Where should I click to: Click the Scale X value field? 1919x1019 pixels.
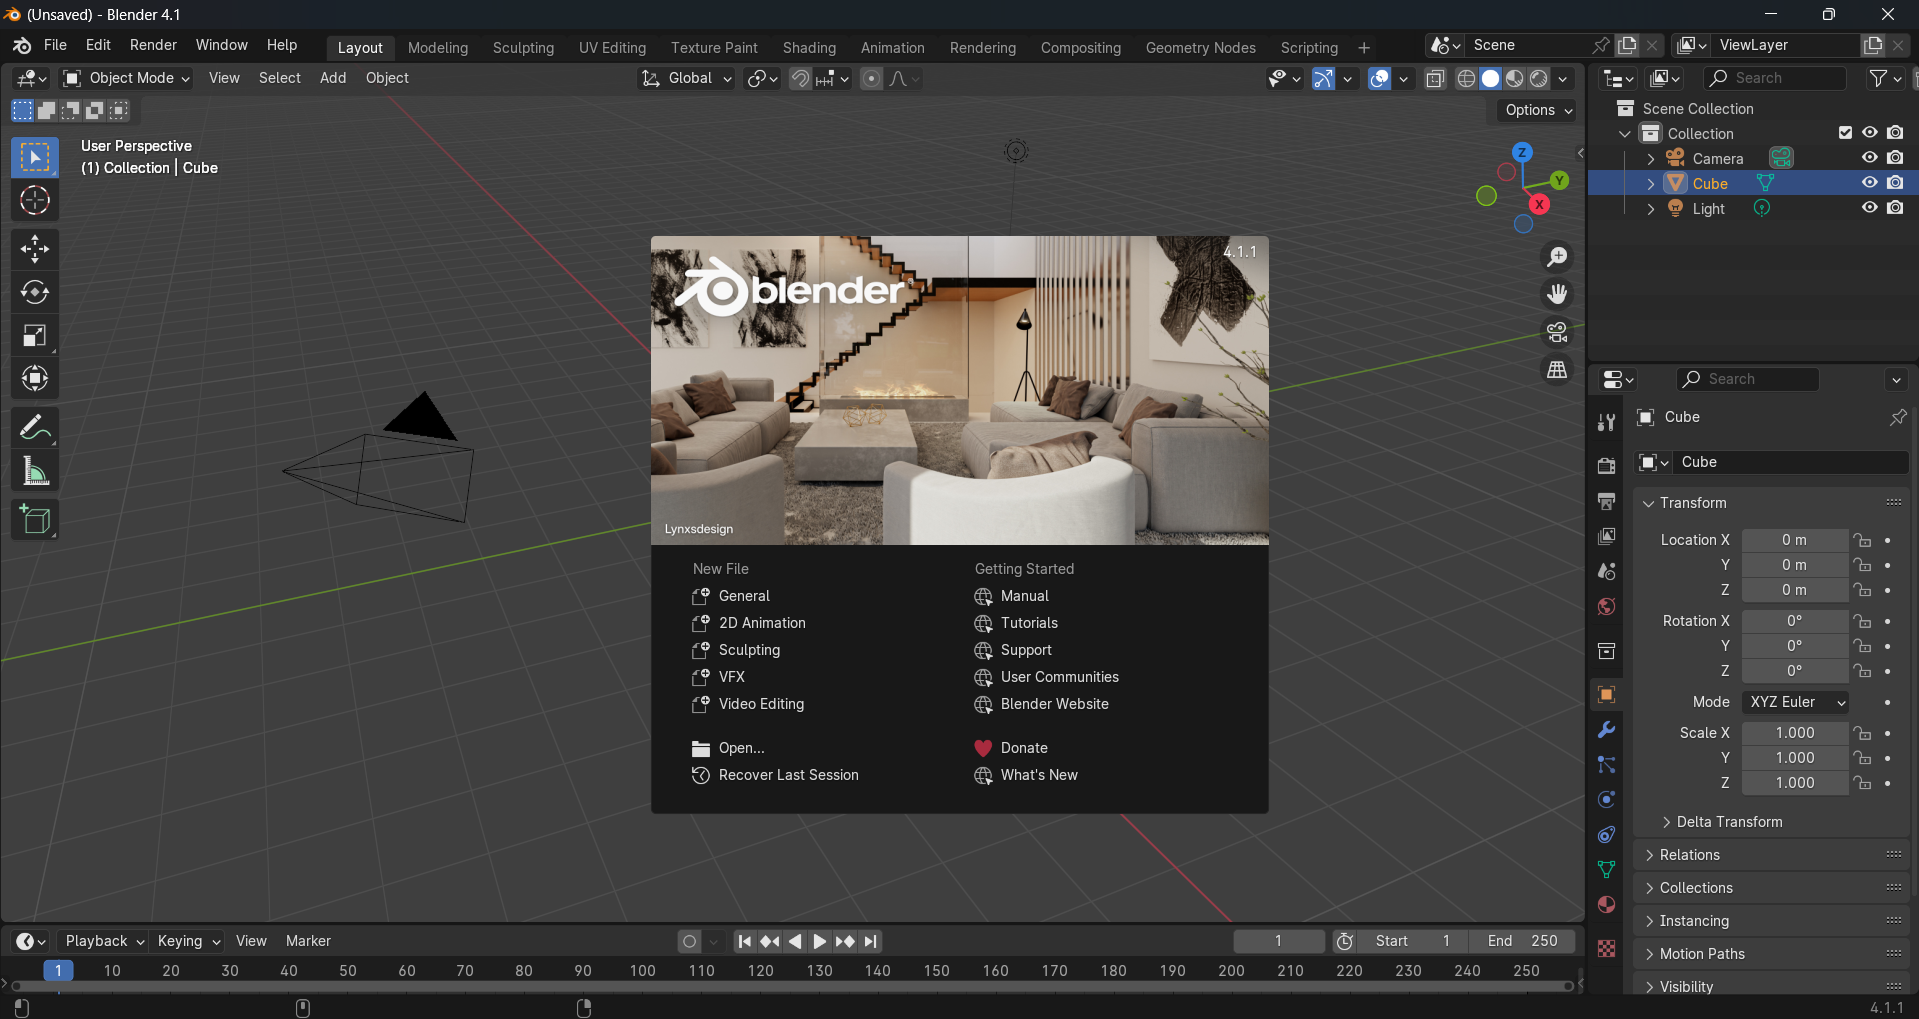point(1794,733)
